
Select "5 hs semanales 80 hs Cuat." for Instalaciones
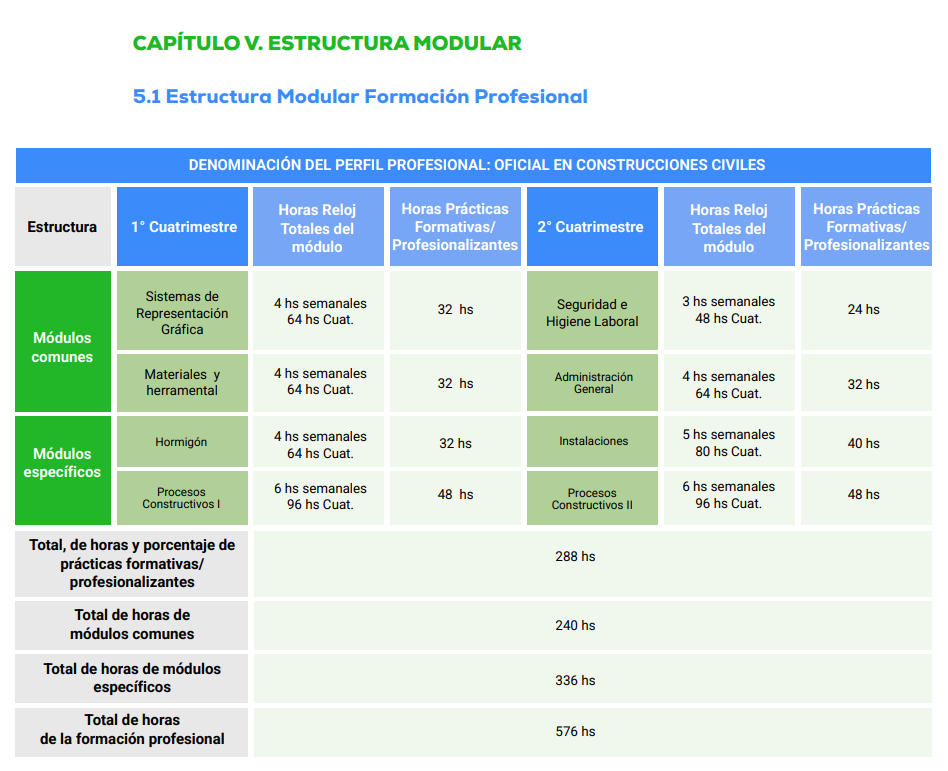point(729,443)
